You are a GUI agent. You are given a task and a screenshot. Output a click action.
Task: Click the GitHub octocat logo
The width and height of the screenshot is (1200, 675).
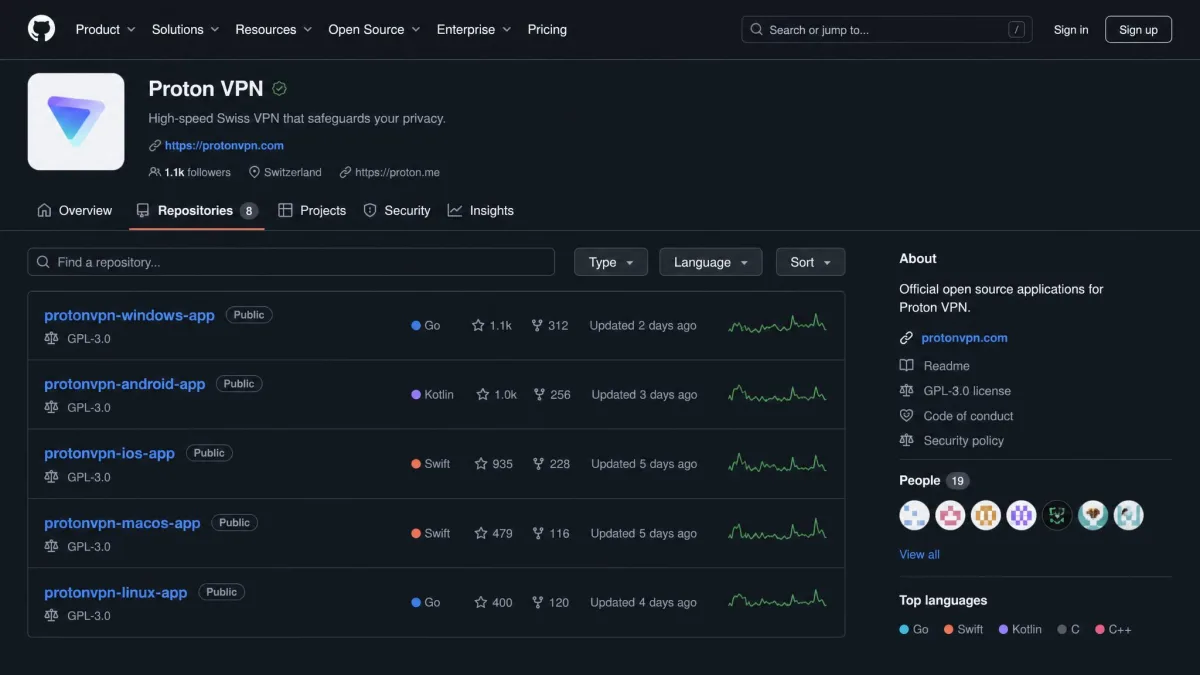coord(42,29)
